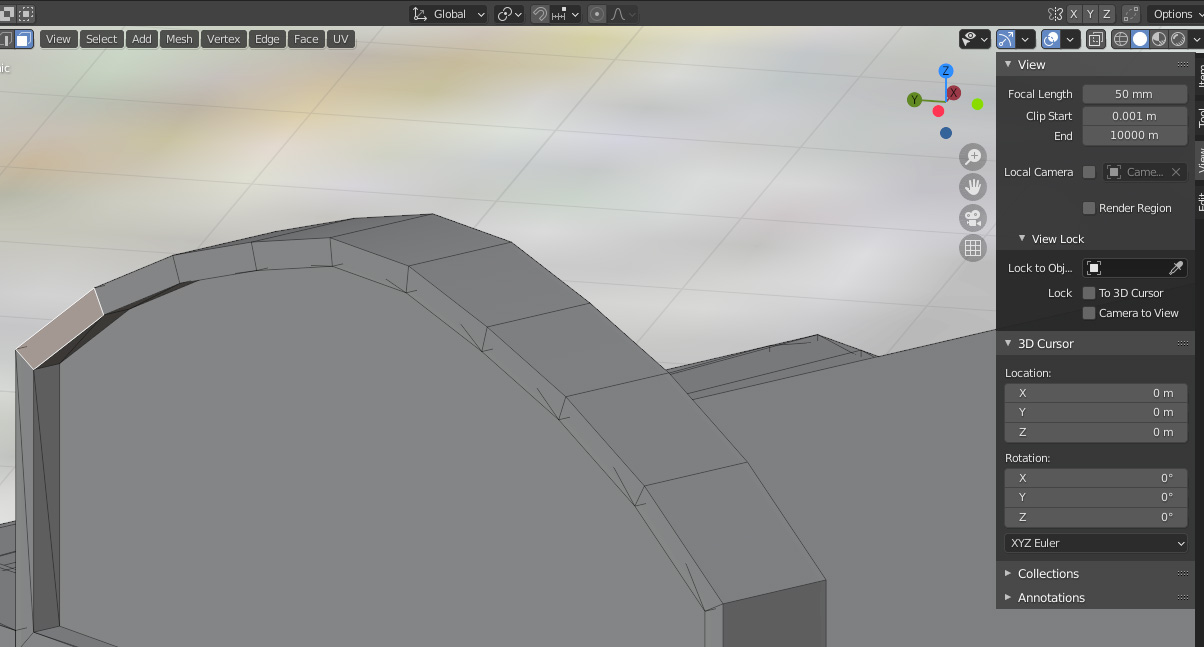1204x647 pixels.
Task: Toggle X-ray view icon
Action: pos(1095,39)
